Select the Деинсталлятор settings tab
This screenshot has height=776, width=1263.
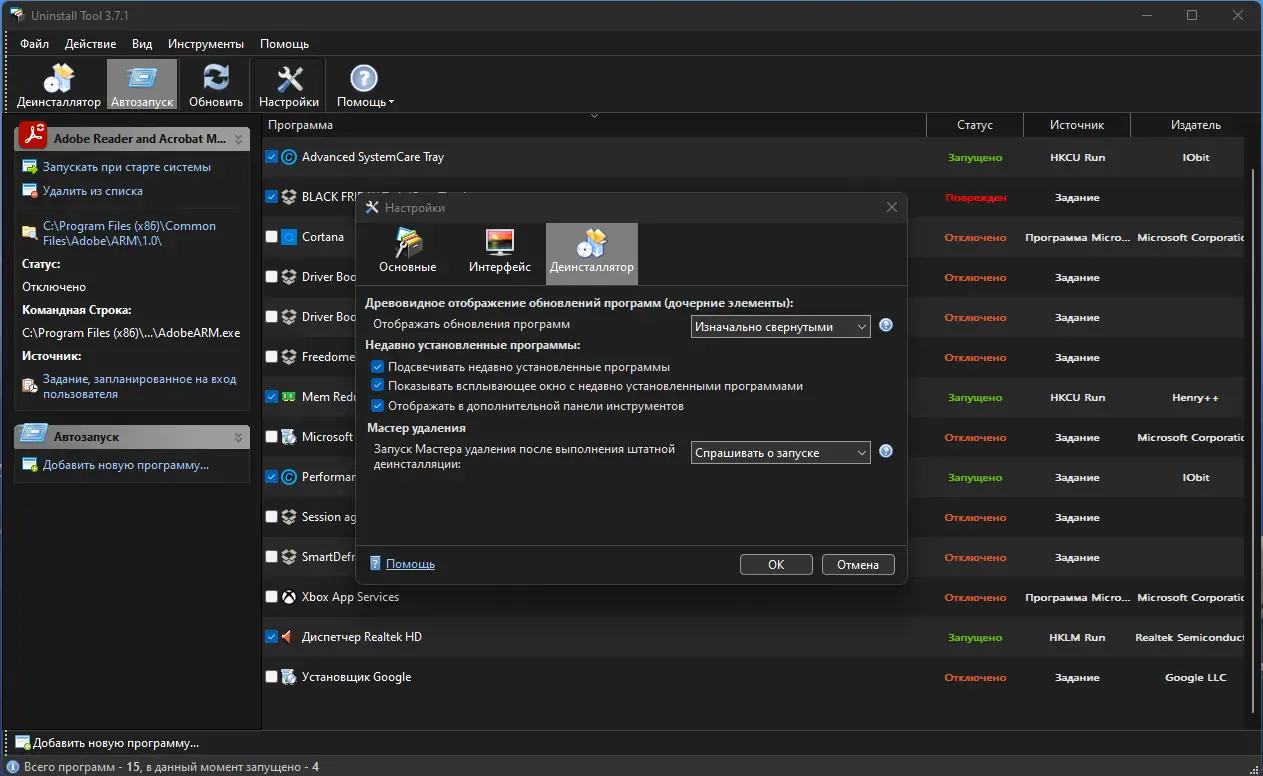click(x=591, y=252)
